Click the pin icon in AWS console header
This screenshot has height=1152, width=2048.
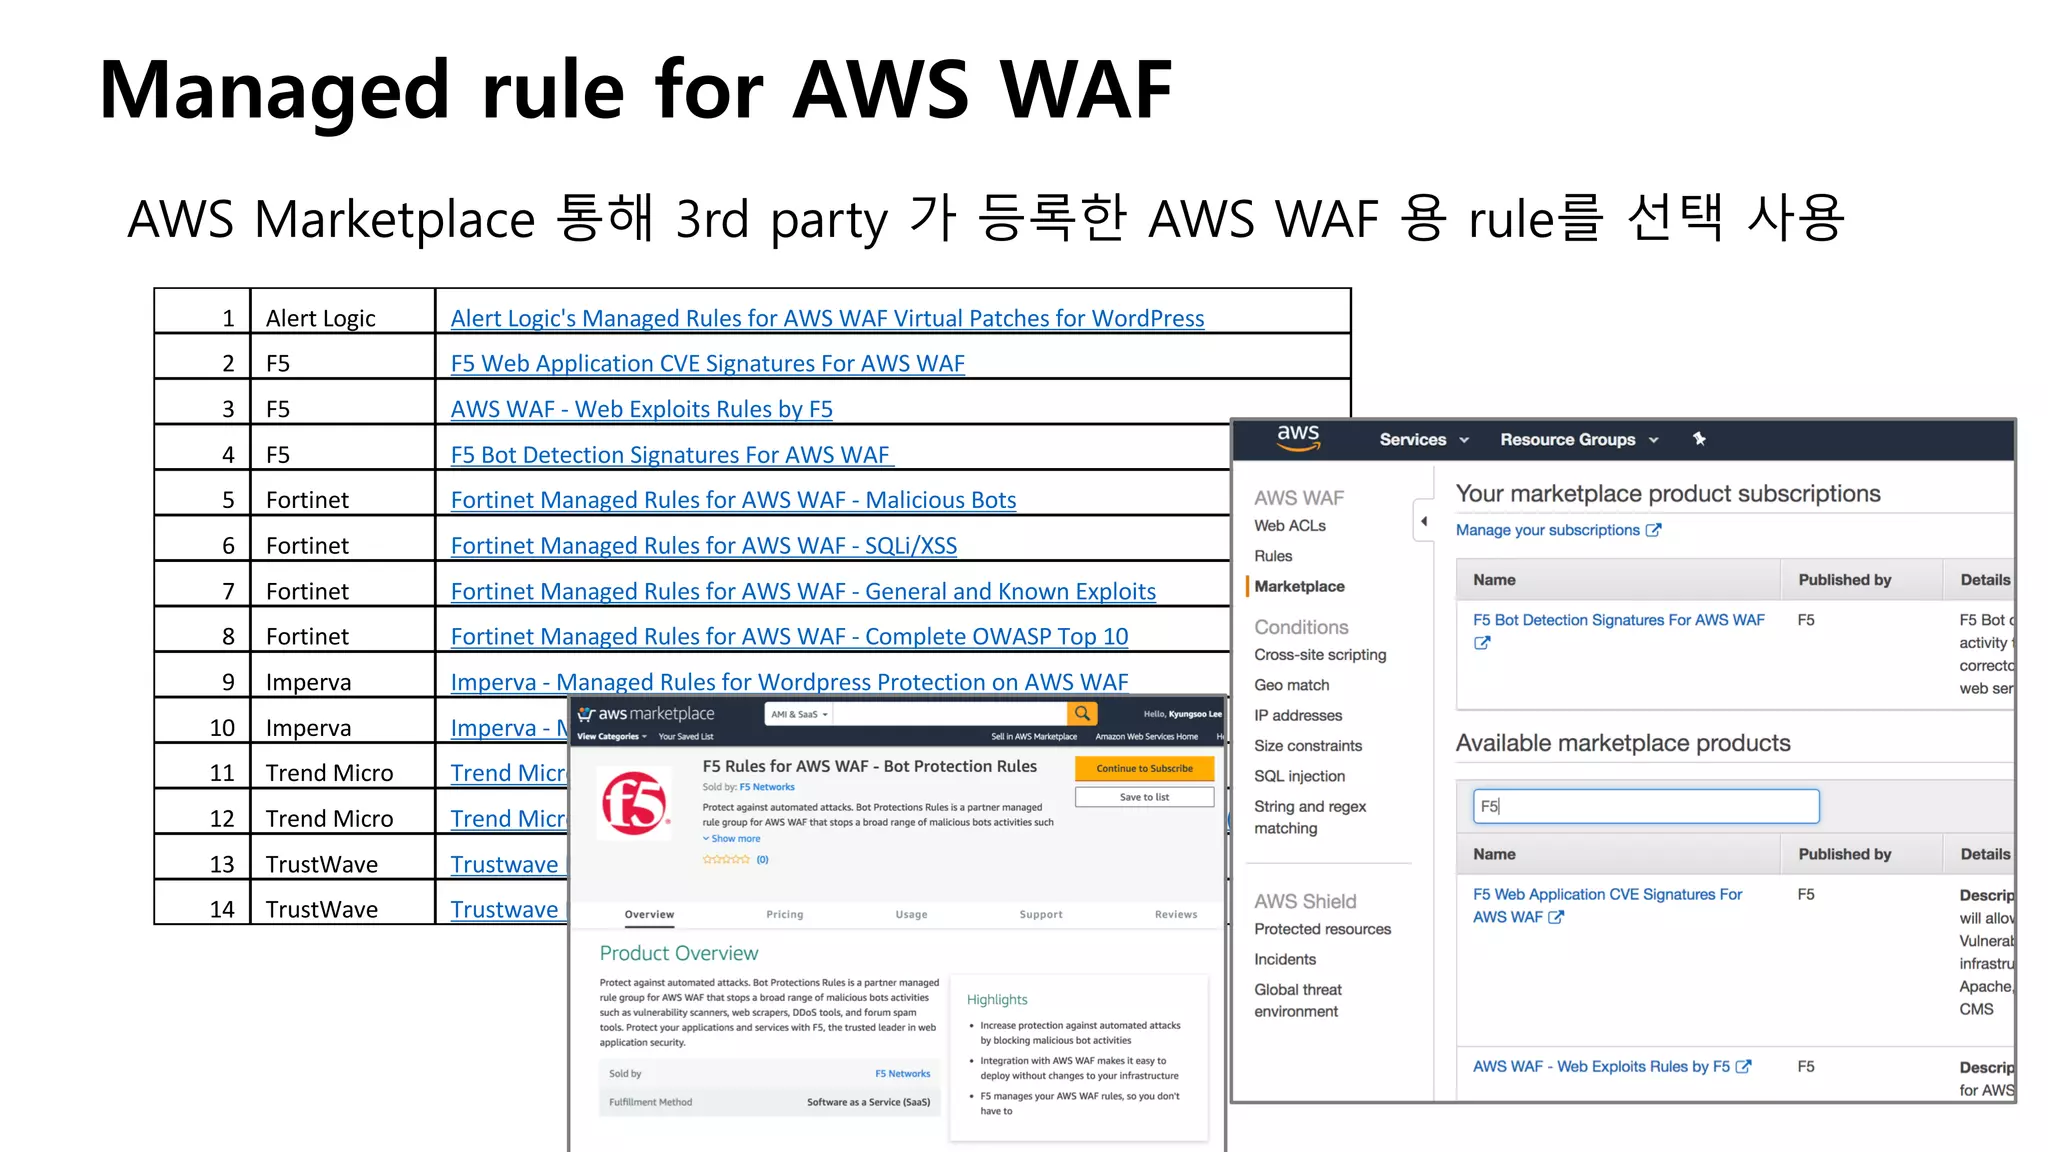(x=1699, y=439)
